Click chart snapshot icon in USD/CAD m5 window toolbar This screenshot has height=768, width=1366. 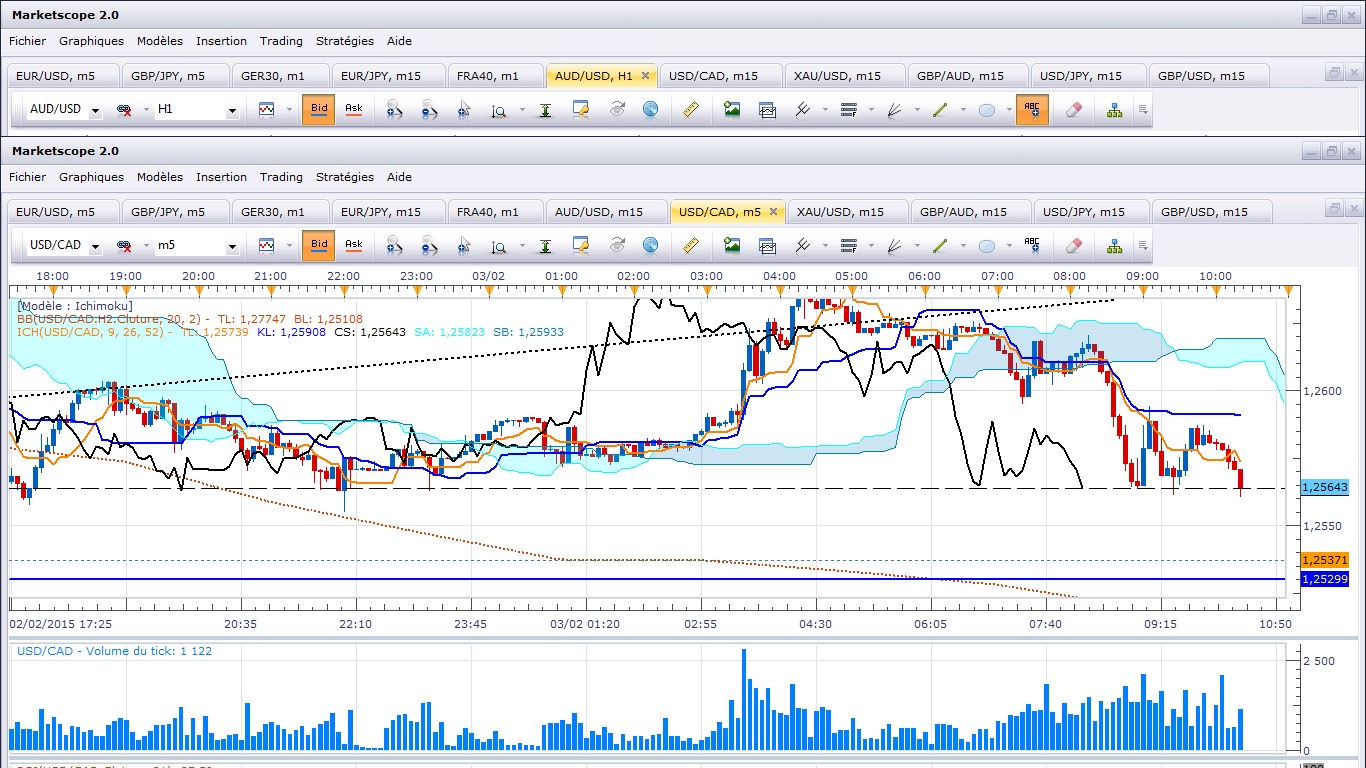(767, 245)
